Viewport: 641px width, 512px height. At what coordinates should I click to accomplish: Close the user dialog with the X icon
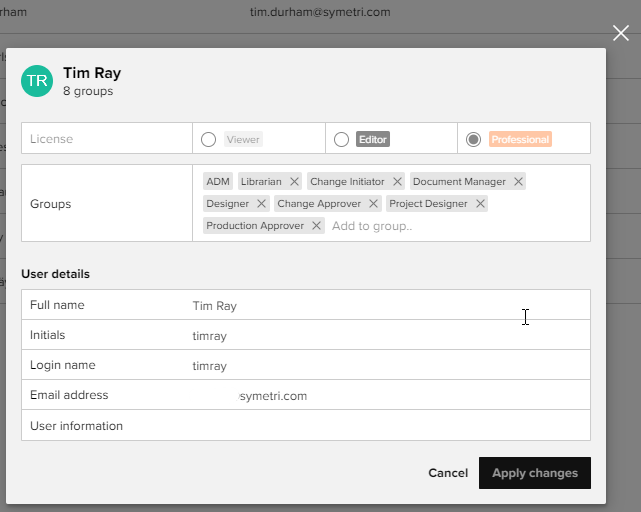621,33
